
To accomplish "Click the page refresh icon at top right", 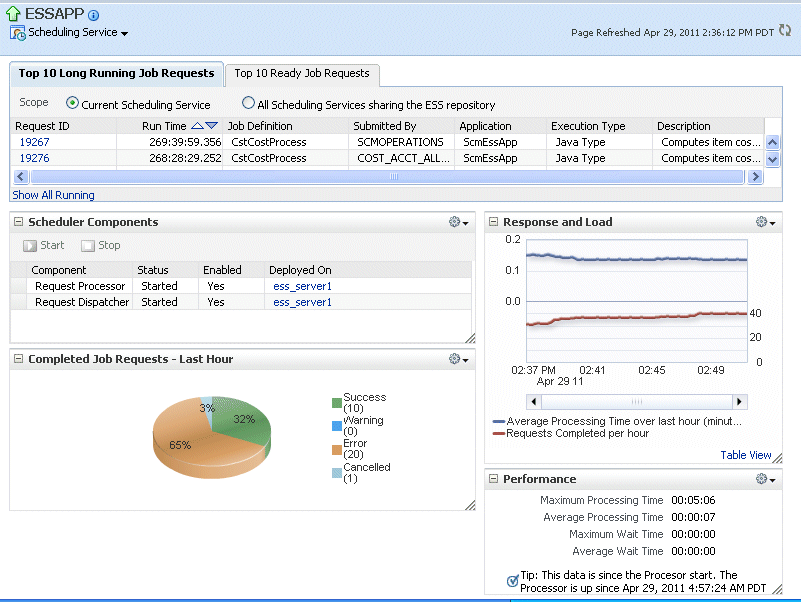I will (x=784, y=32).
